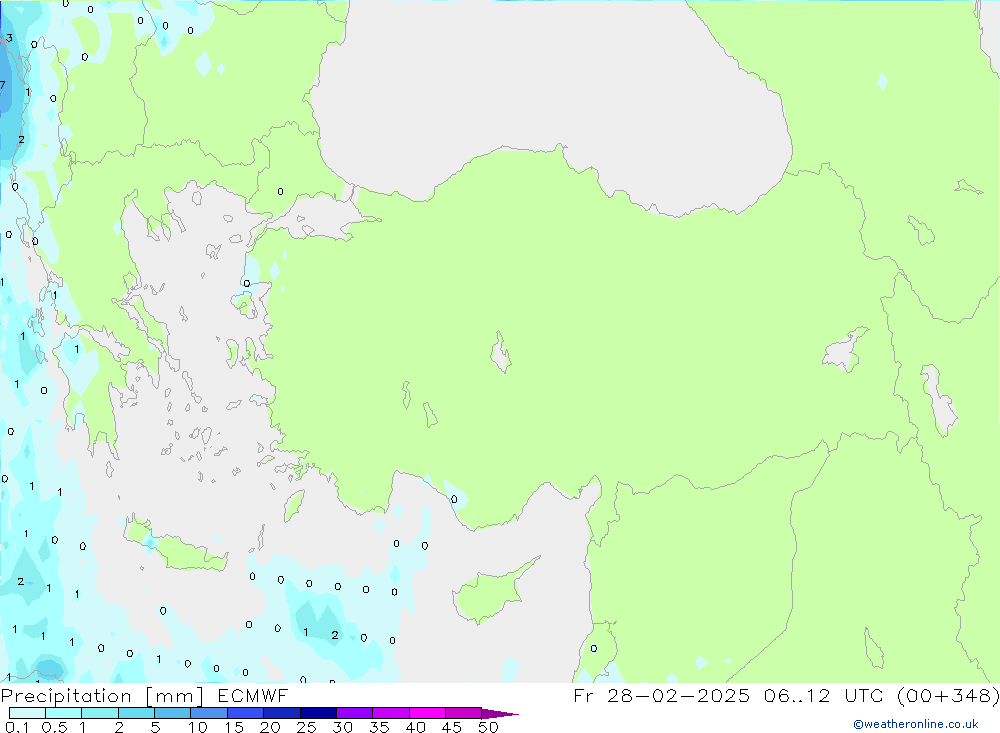The width and height of the screenshot is (1000, 733).
Task: Select the 2–5 mm legend swatch
Action: click(136, 713)
